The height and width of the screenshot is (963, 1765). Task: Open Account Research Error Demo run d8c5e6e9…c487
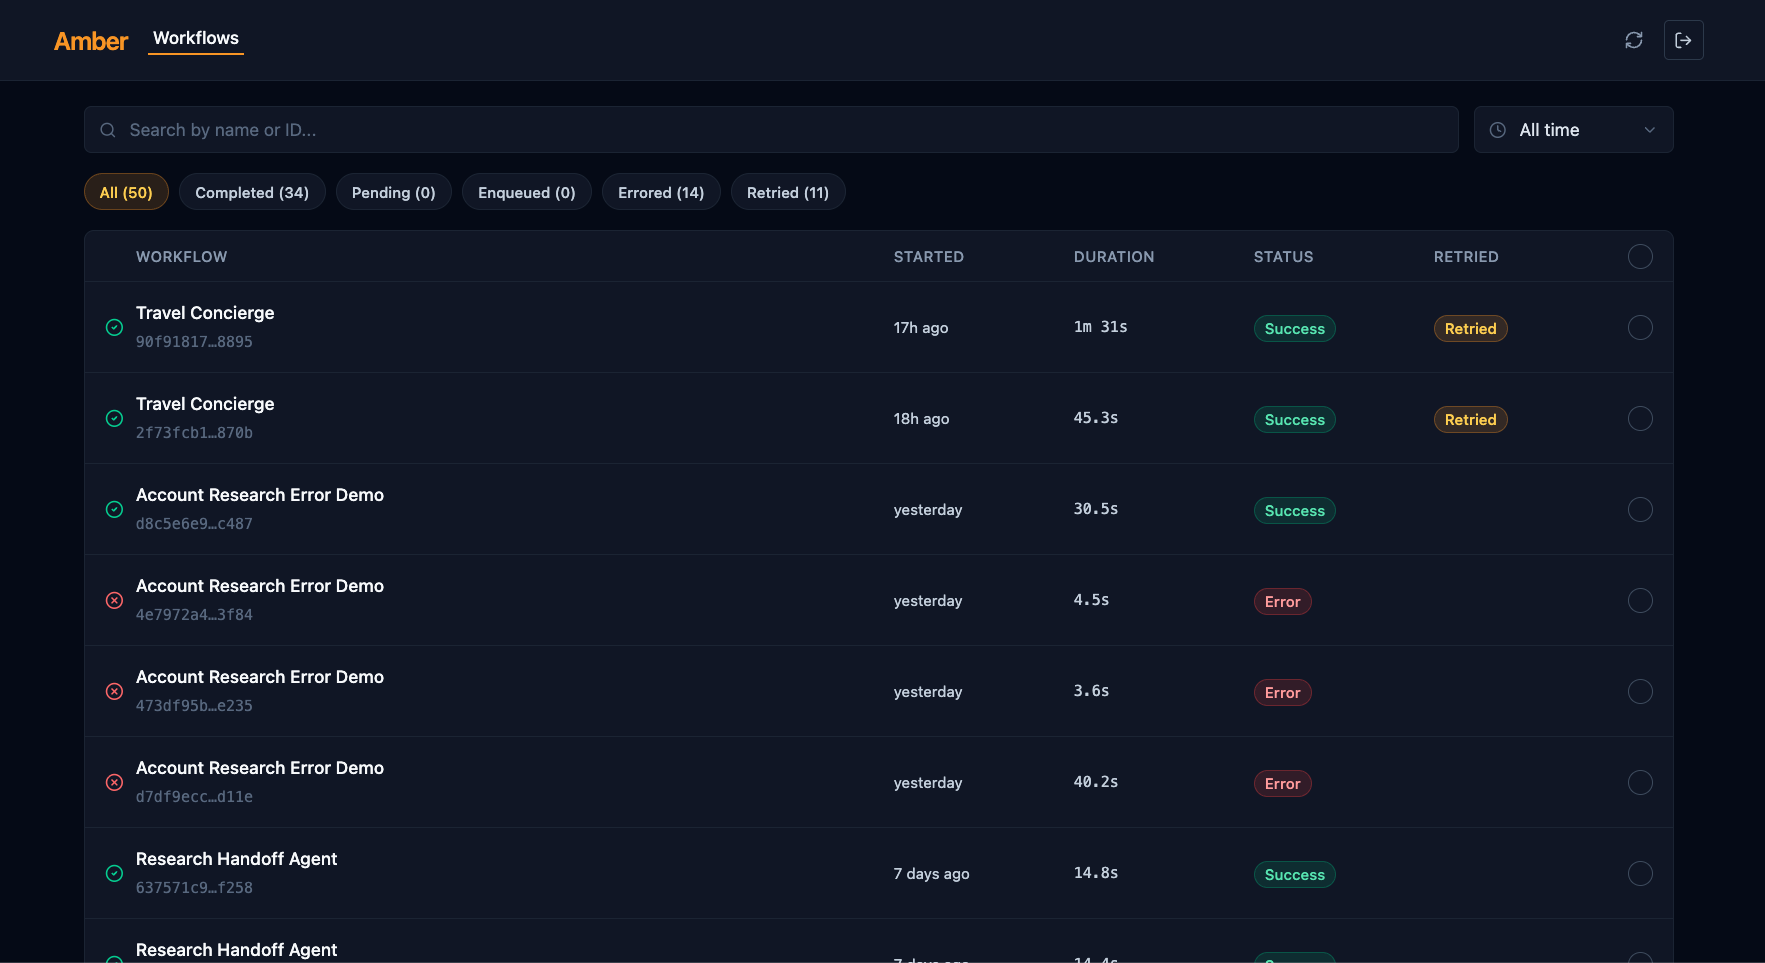click(878, 509)
